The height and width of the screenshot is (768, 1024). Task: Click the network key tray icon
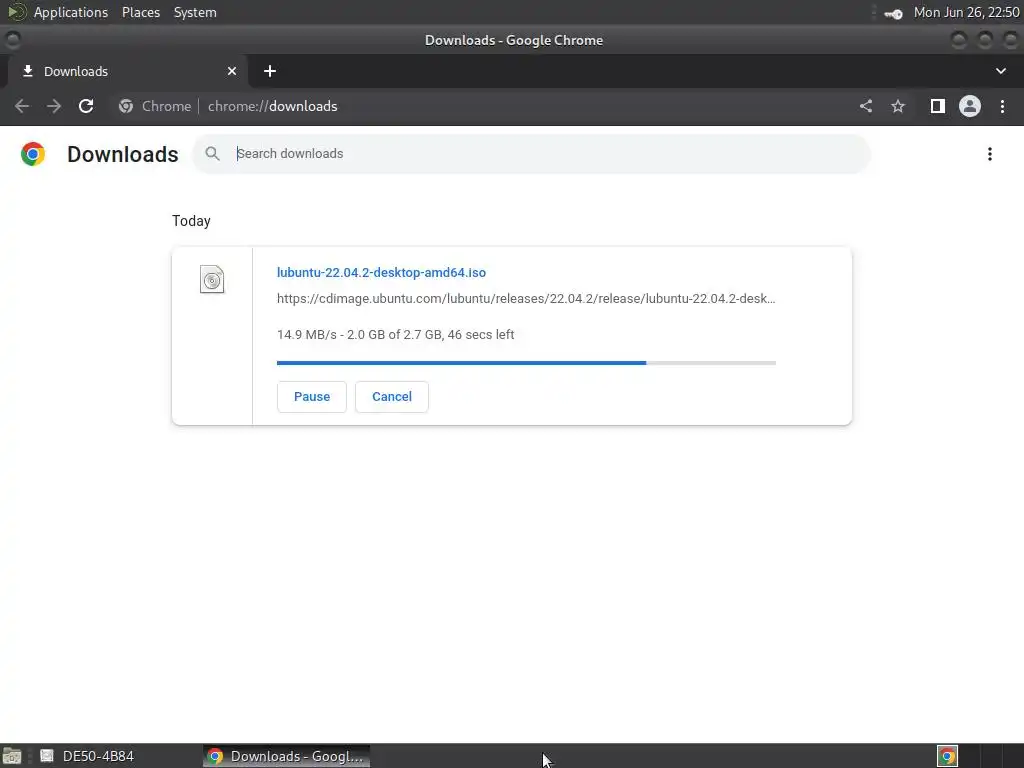click(x=893, y=13)
